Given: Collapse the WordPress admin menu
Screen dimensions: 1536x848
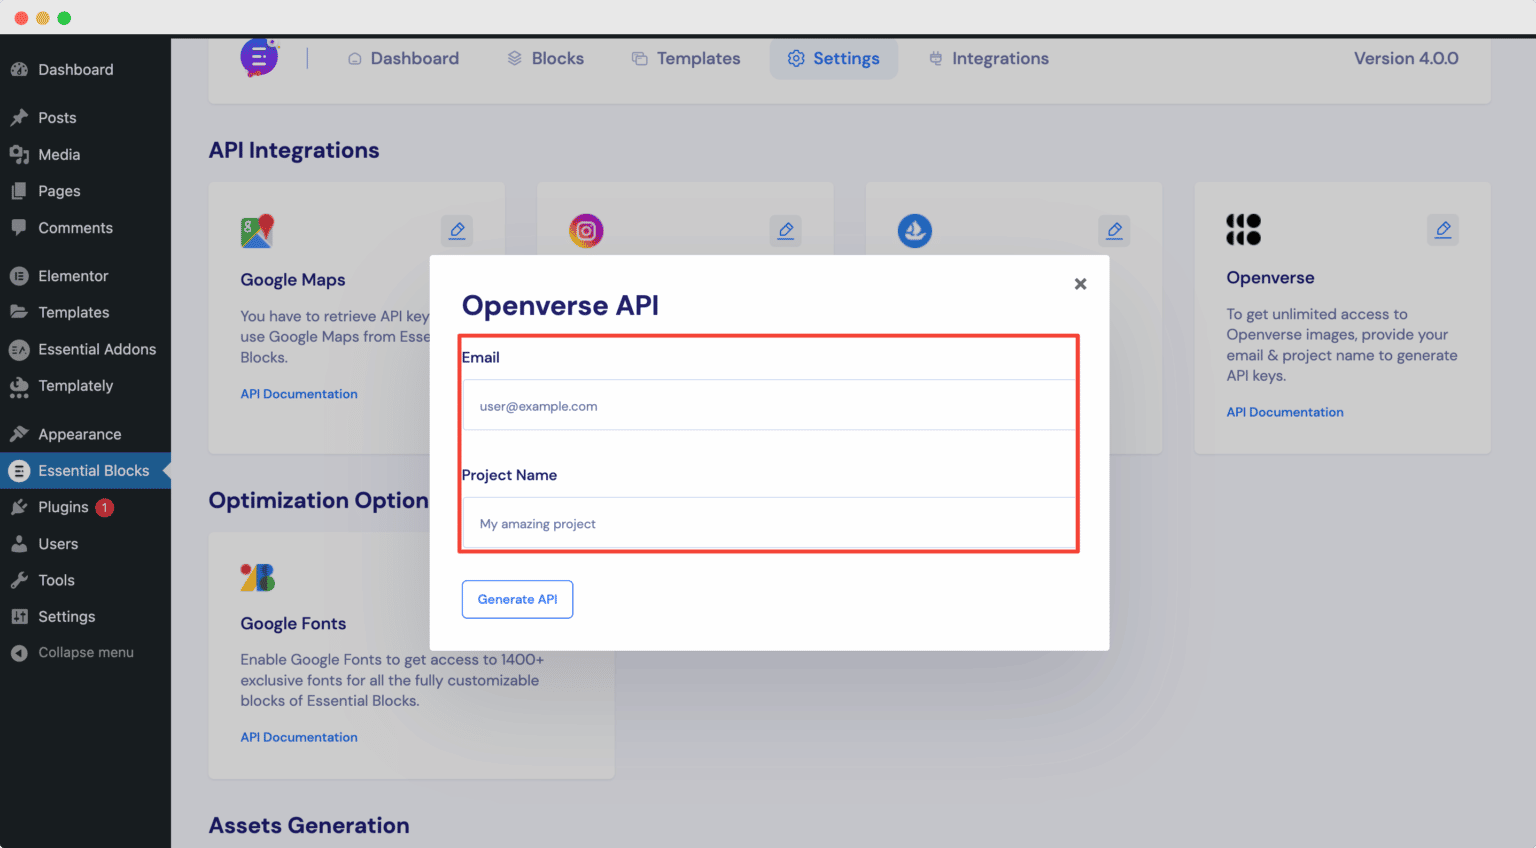Looking at the screenshot, I should (85, 652).
